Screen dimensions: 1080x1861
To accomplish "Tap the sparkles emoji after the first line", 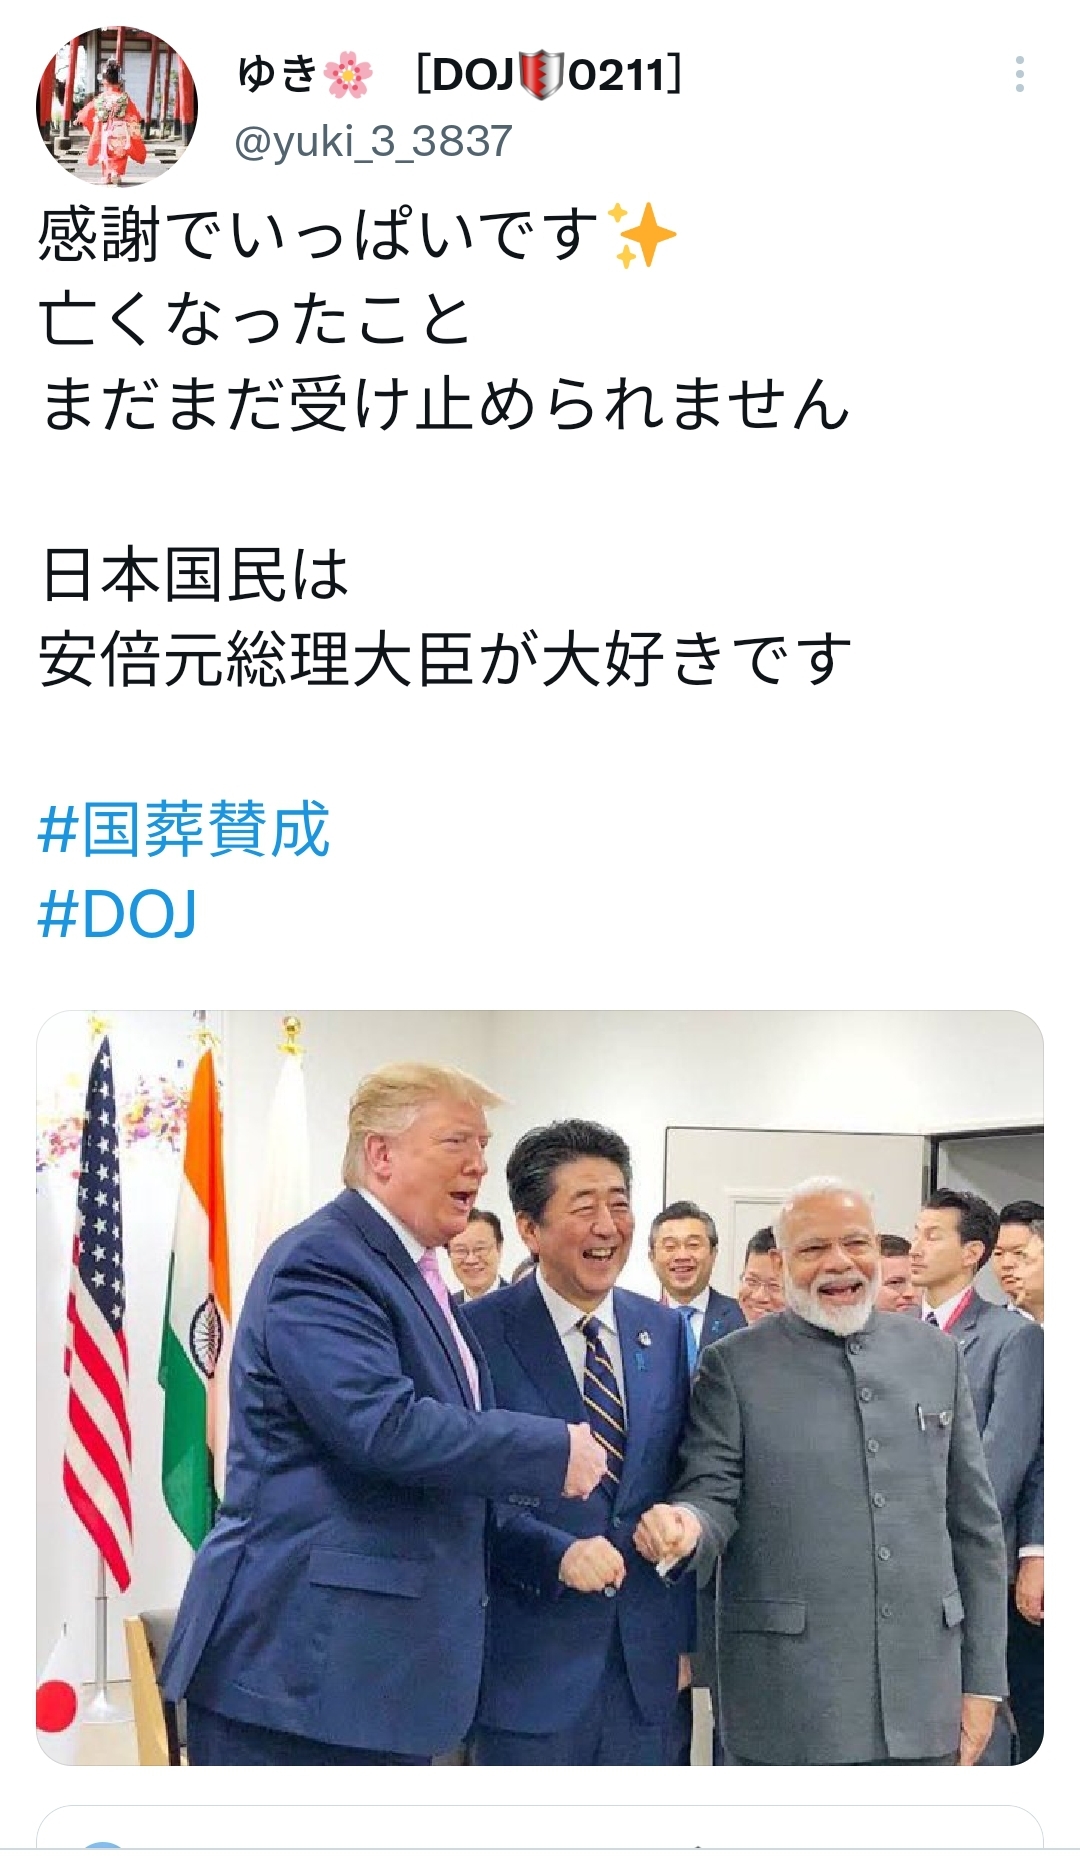I will (x=642, y=236).
